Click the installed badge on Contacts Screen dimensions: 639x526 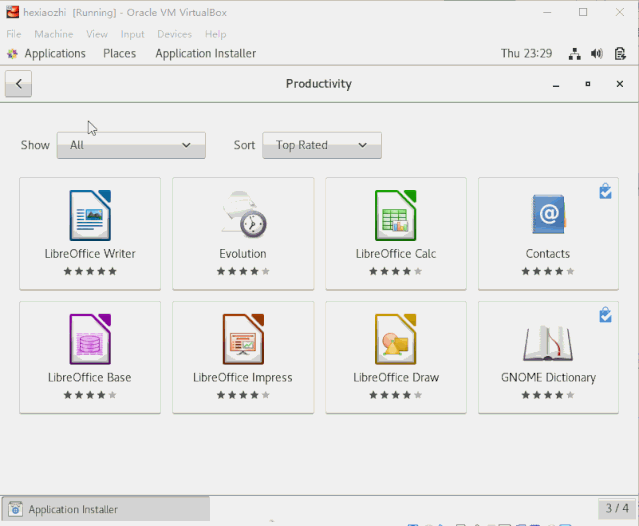point(606,191)
